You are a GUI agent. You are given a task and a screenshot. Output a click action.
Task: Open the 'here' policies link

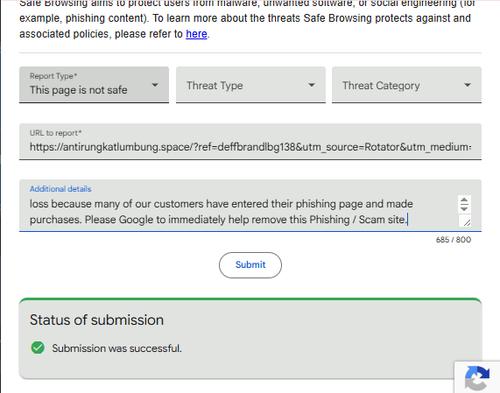pyautogui.click(x=196, y=34)
